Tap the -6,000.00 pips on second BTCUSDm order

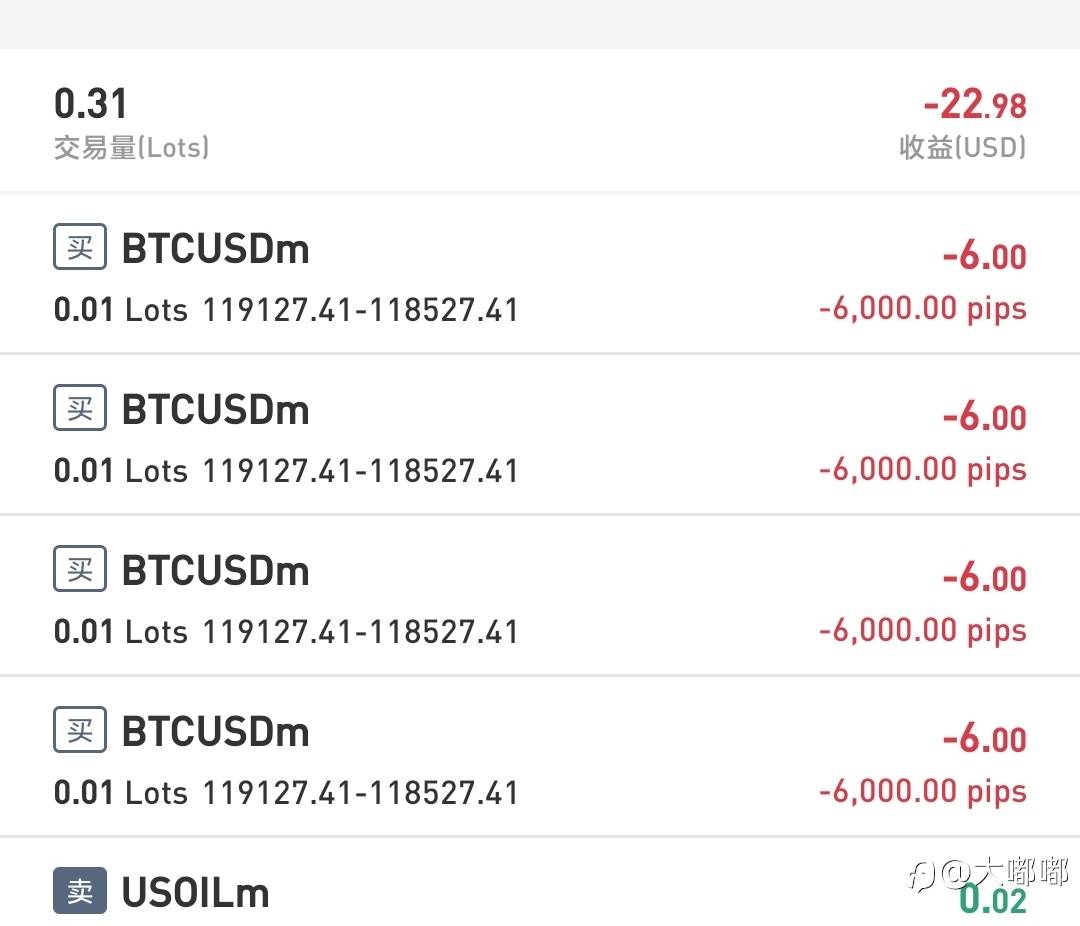[922, 469]
